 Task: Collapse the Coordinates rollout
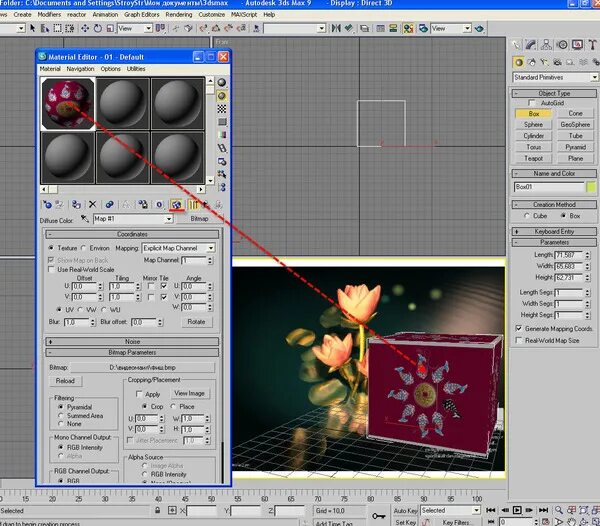tap(132, 234)
